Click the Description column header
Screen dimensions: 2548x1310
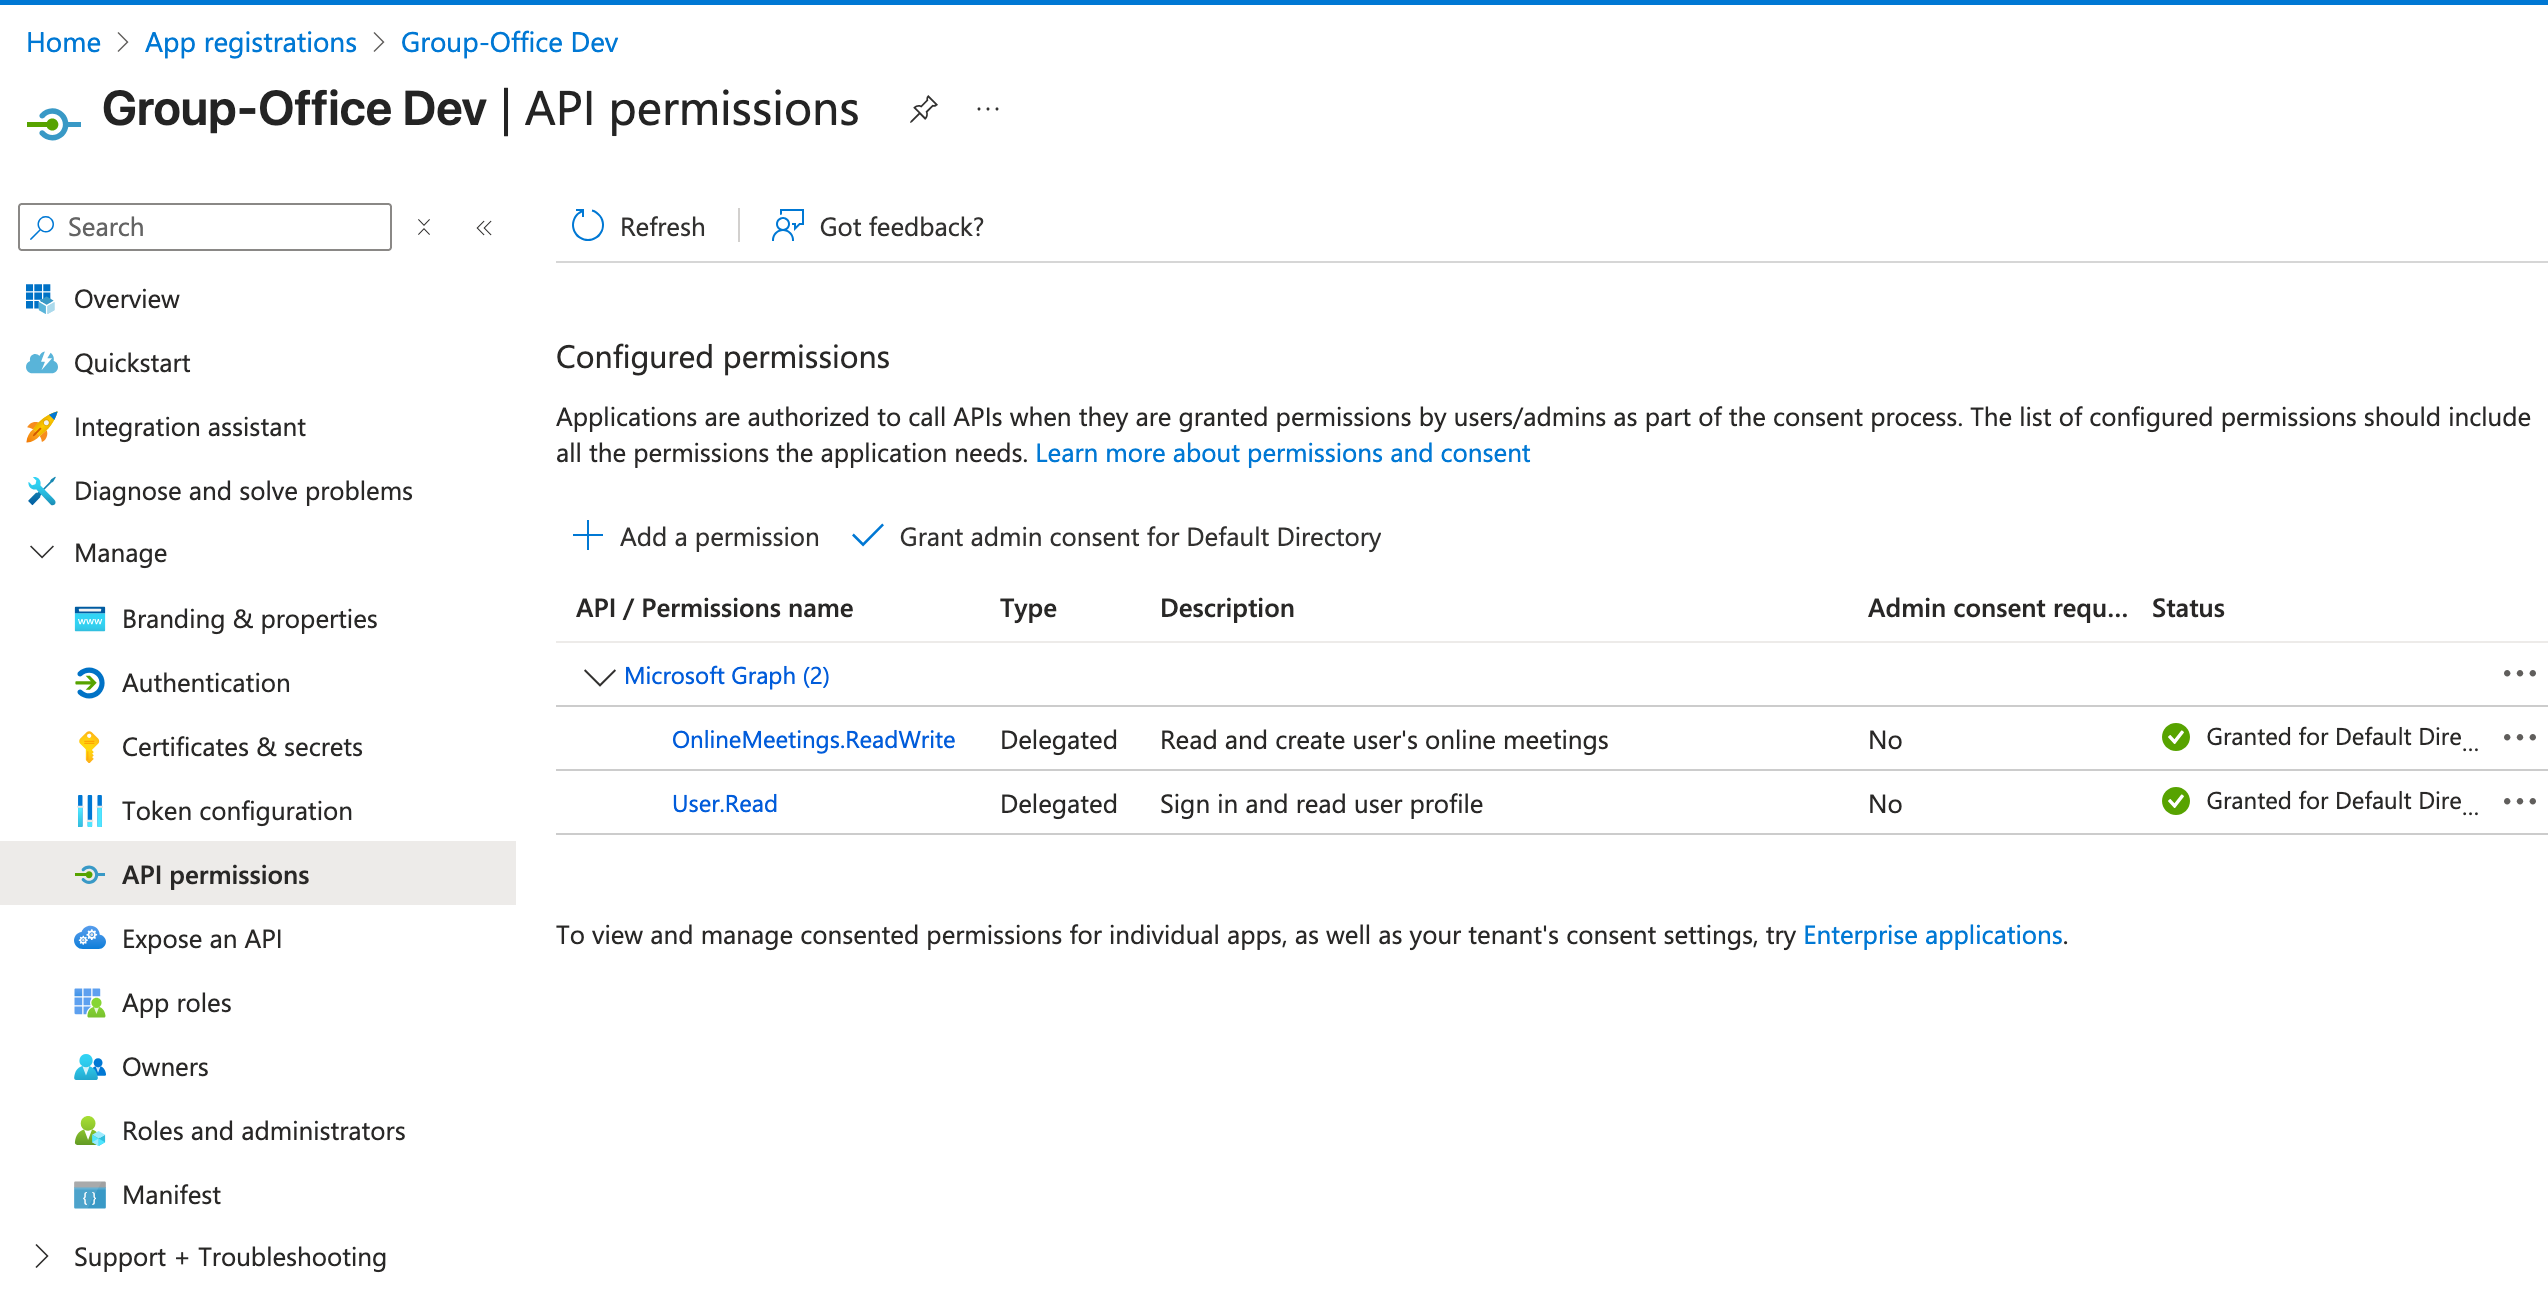coord(1227,609)
